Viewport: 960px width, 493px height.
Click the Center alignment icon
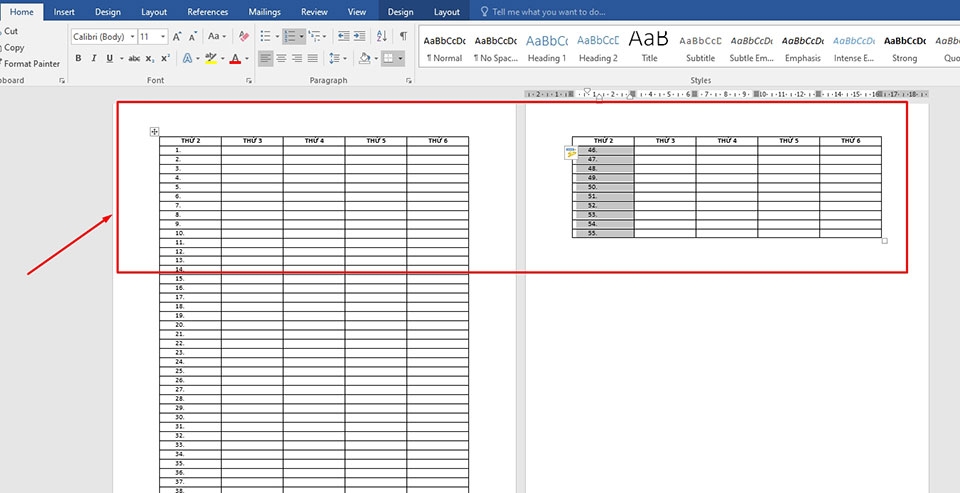(281, 58)
